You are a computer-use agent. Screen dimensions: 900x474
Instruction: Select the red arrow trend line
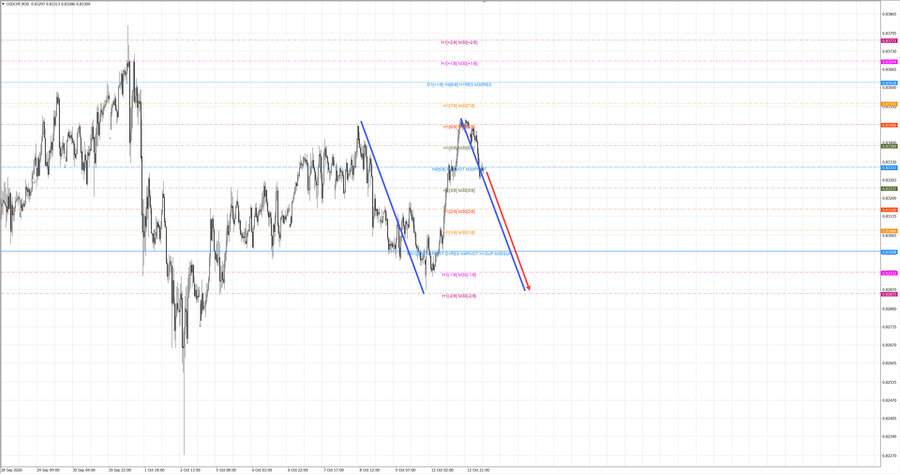[x=508, y=231]
